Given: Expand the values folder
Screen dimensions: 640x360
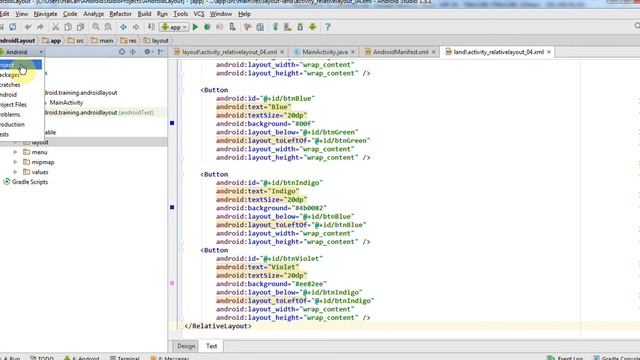Looking at the screenshot, I should click(16, 172).
